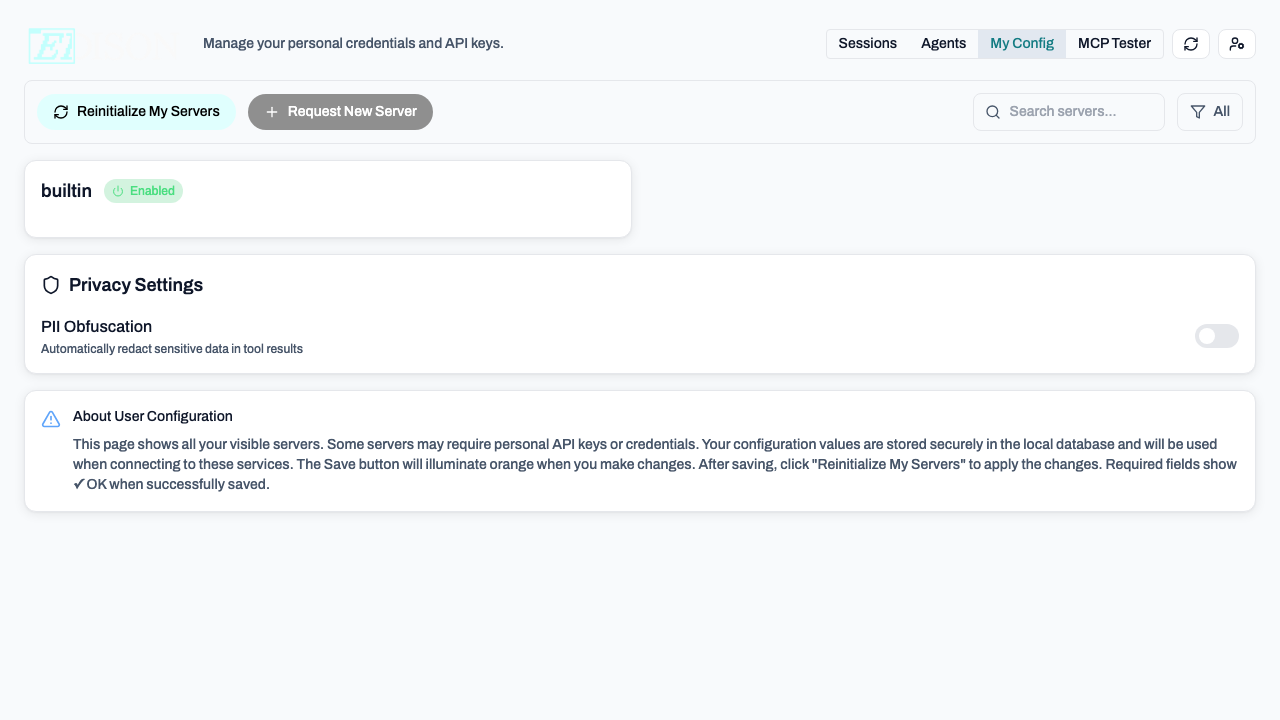Image resolution: width=1280 pixels, height=720 pixels.
Task: Toggle the builtin server's Enabled badge
Action: (143, 191)
